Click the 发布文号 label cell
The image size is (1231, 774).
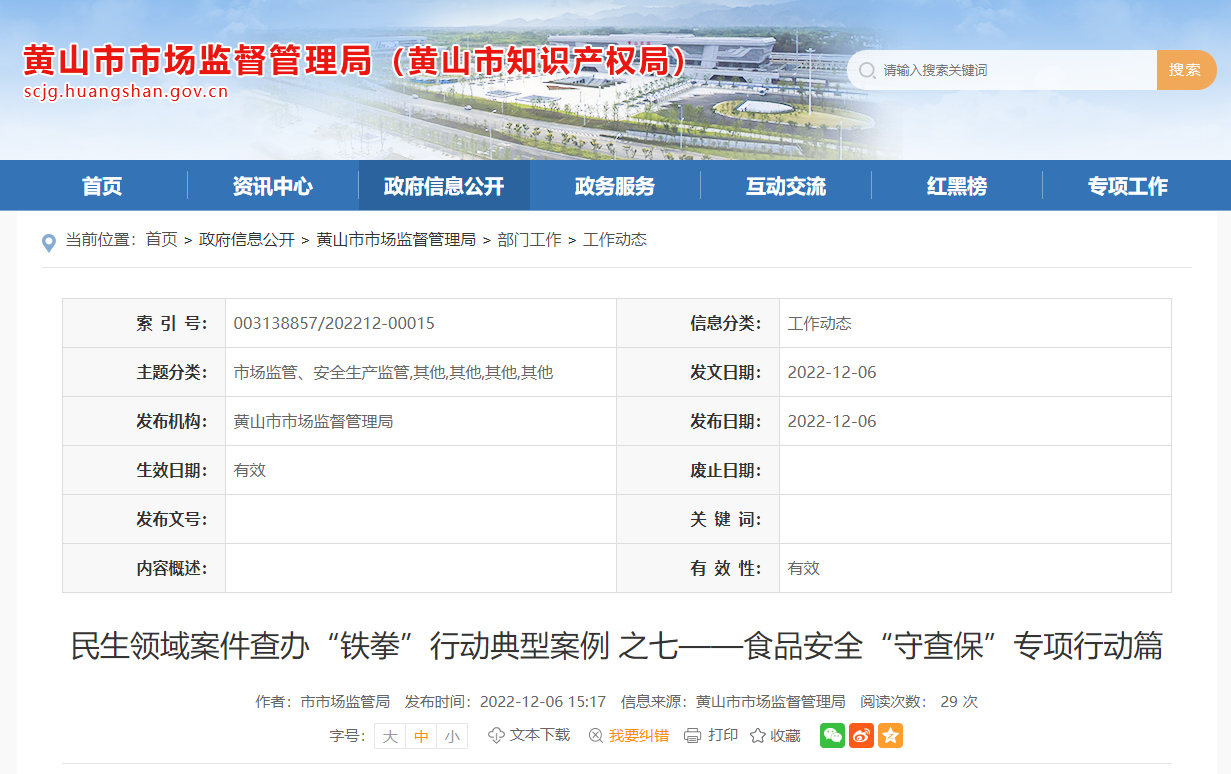coord(144,520)
